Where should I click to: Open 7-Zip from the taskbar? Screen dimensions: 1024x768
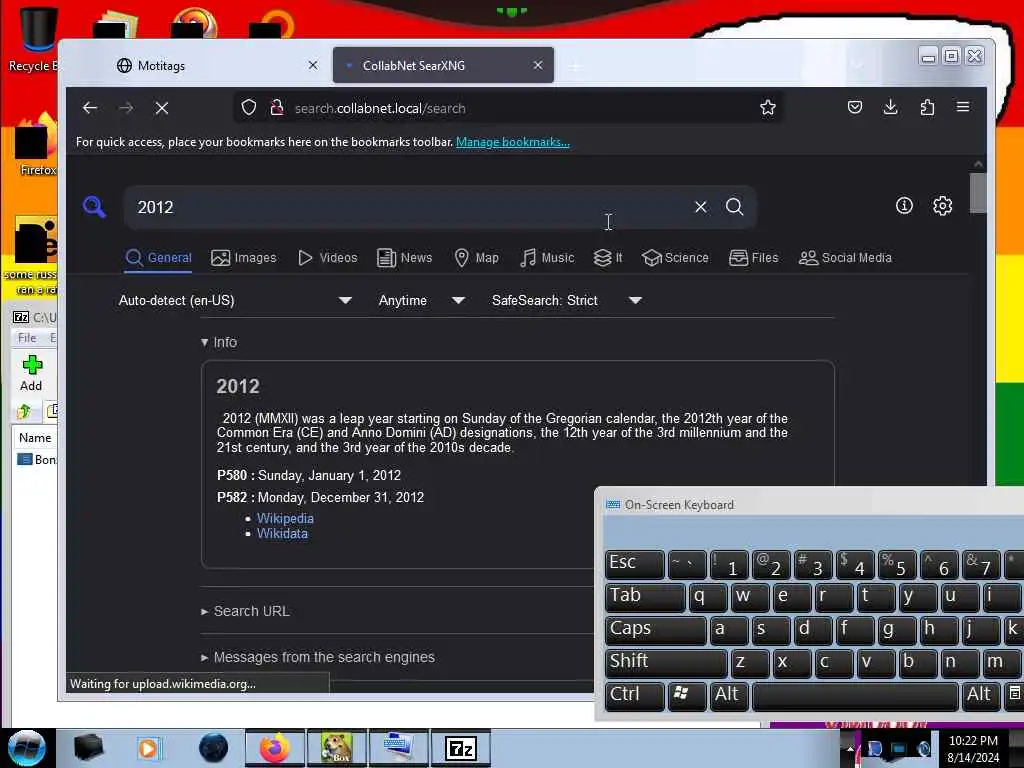[460, 748]
